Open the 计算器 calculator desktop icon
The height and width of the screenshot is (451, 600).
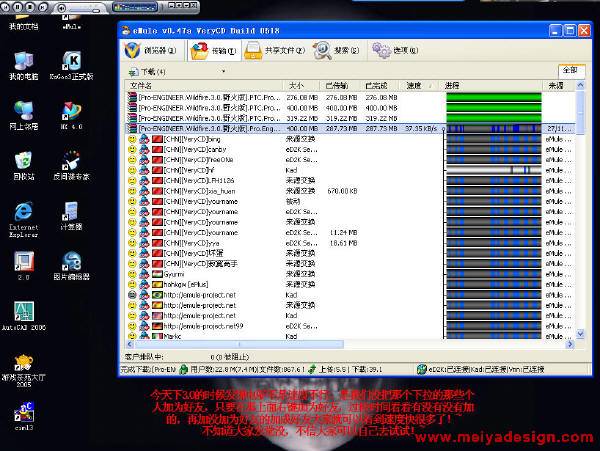72,216
